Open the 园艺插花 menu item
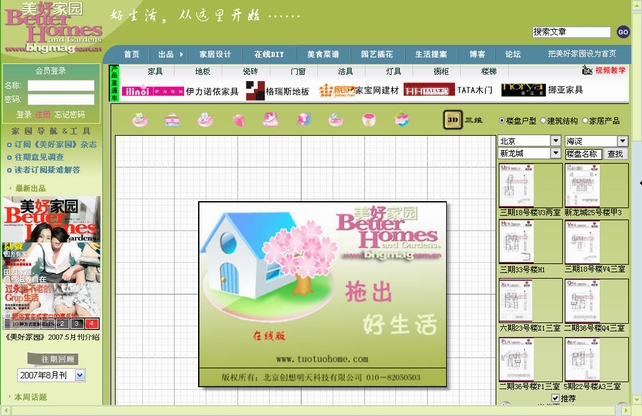Viewport: 642px width, 416px height. pos(377,54)
